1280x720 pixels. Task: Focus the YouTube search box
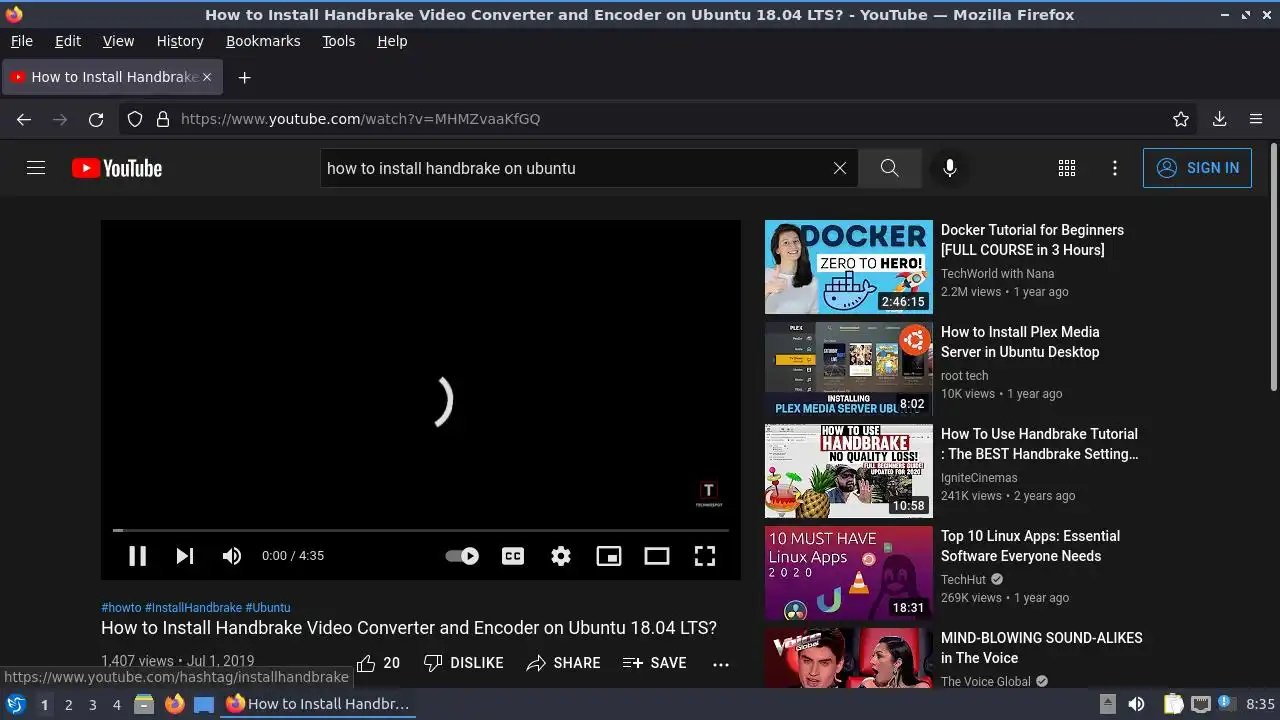575,168
